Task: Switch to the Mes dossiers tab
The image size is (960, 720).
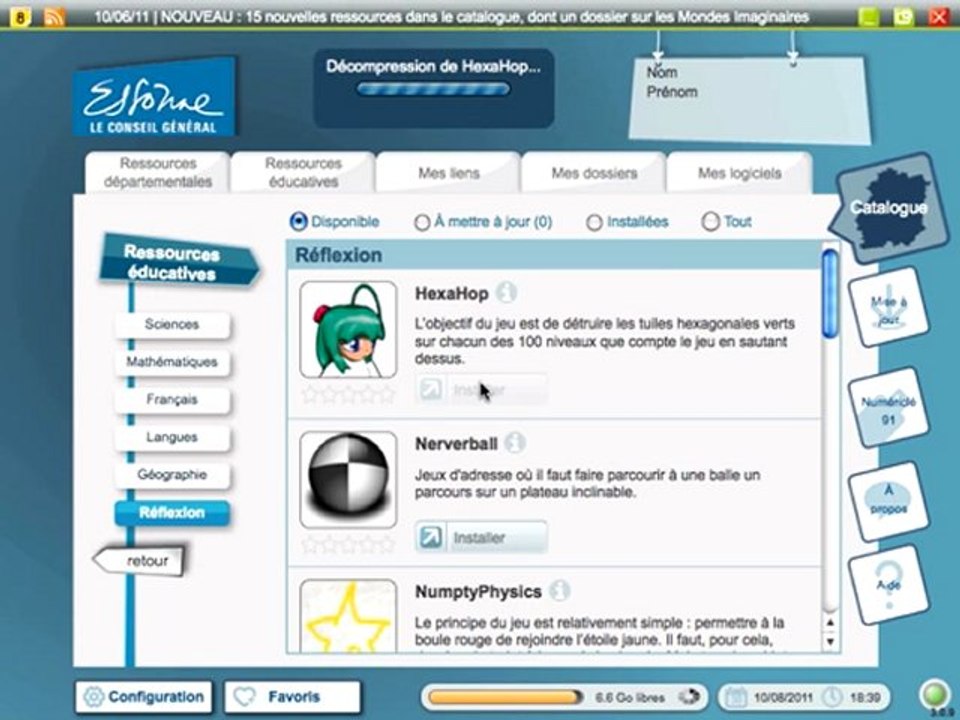Action: tap(593, 173)
